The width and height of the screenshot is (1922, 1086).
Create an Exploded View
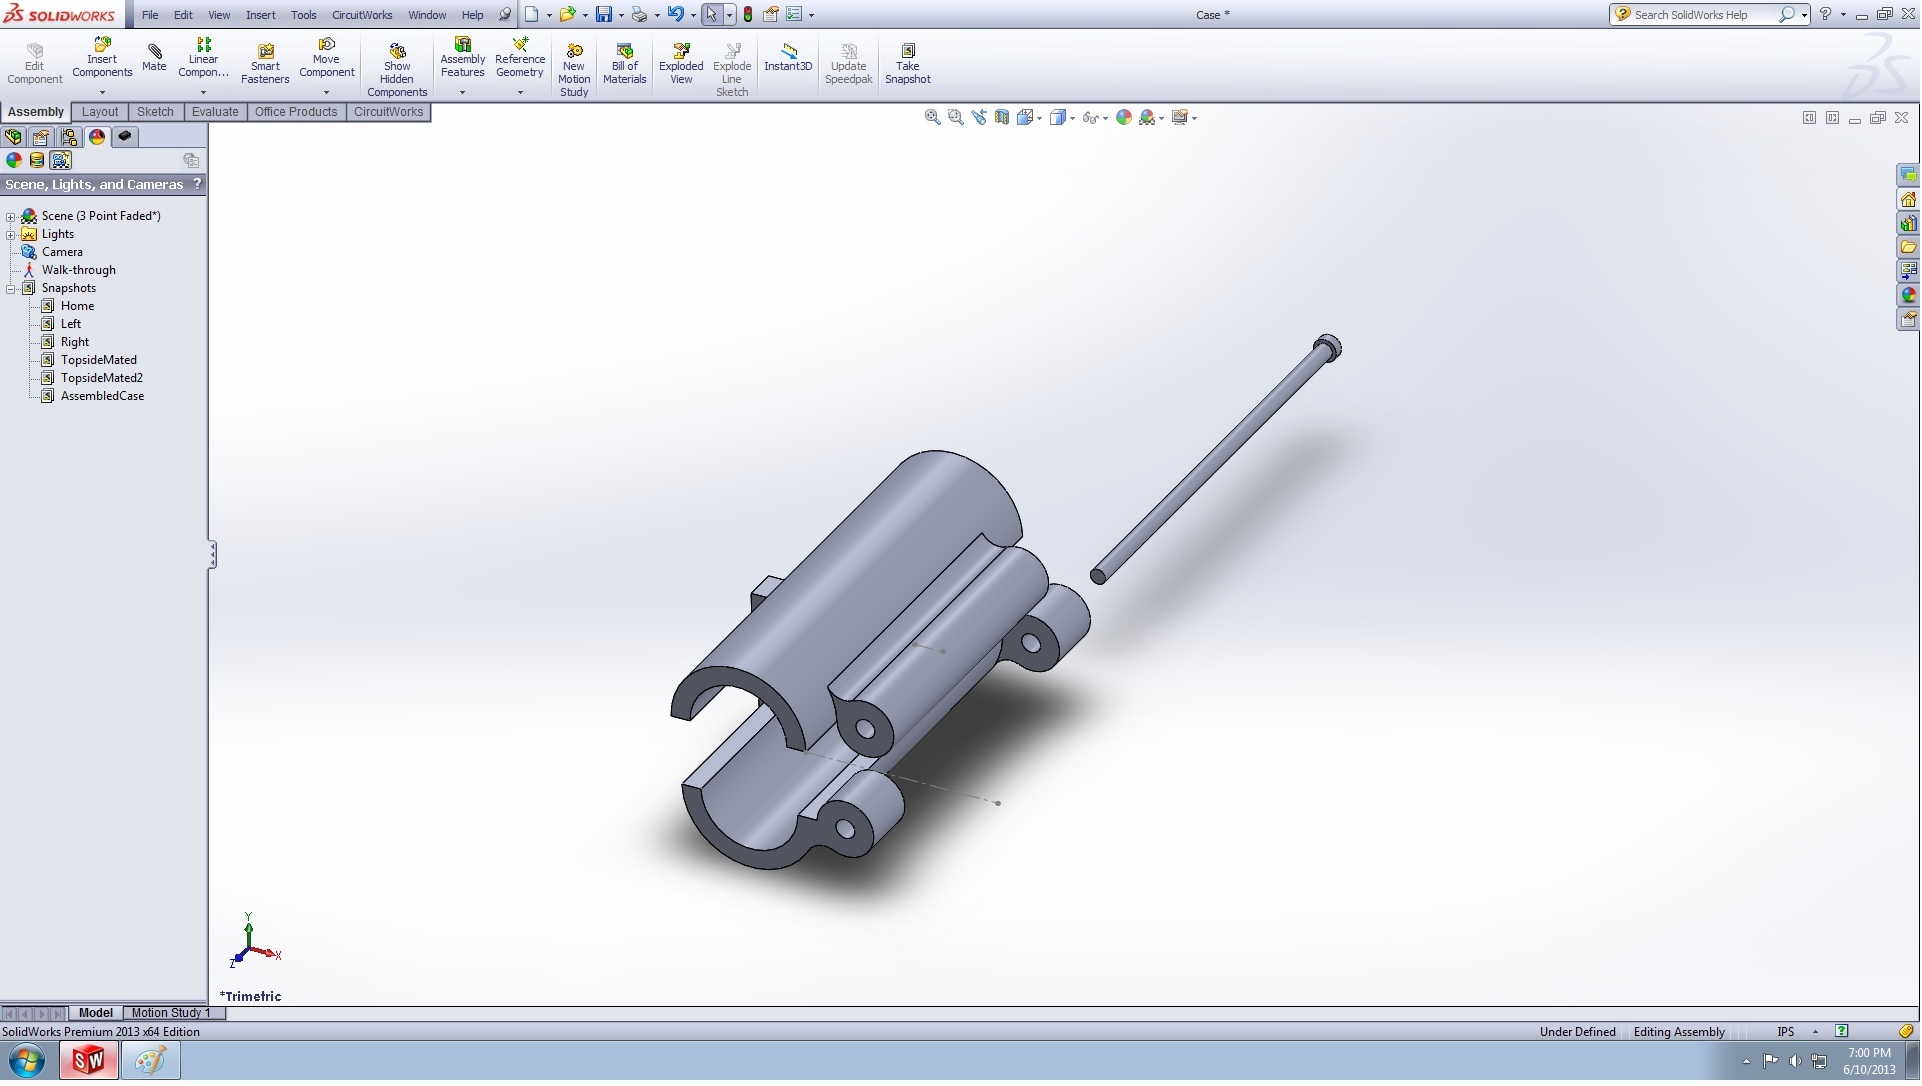[681, 64]
